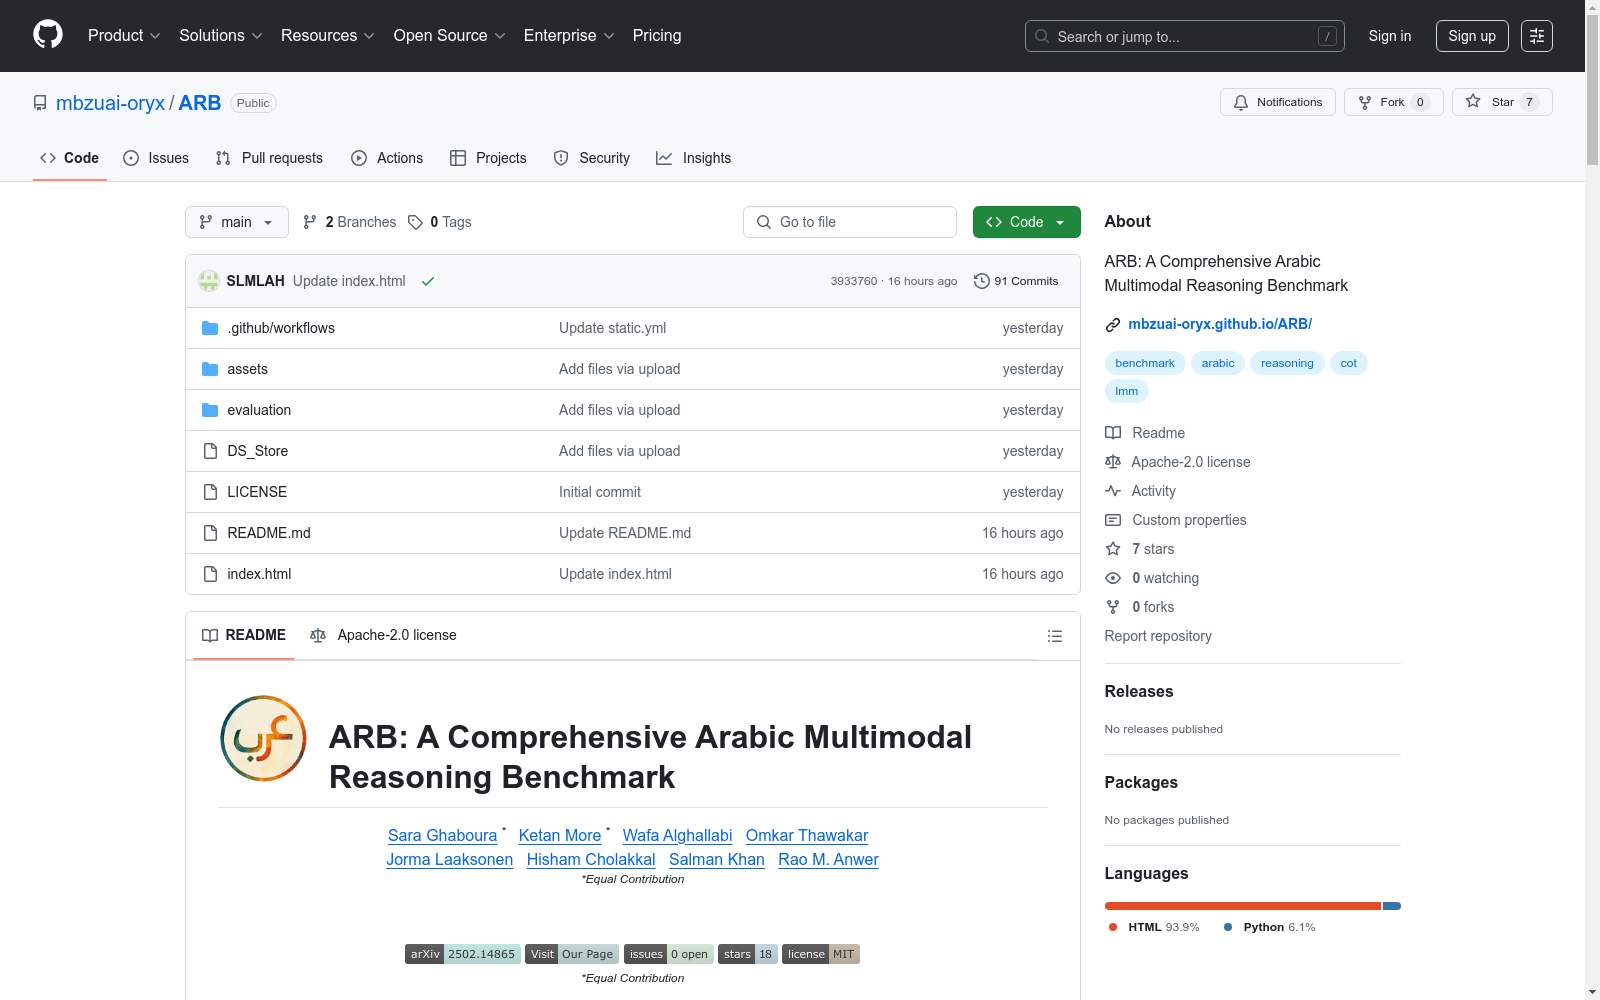Click the eye icon beside 0 watching
The image size is (1600, 1000).
click(1113, 578)
